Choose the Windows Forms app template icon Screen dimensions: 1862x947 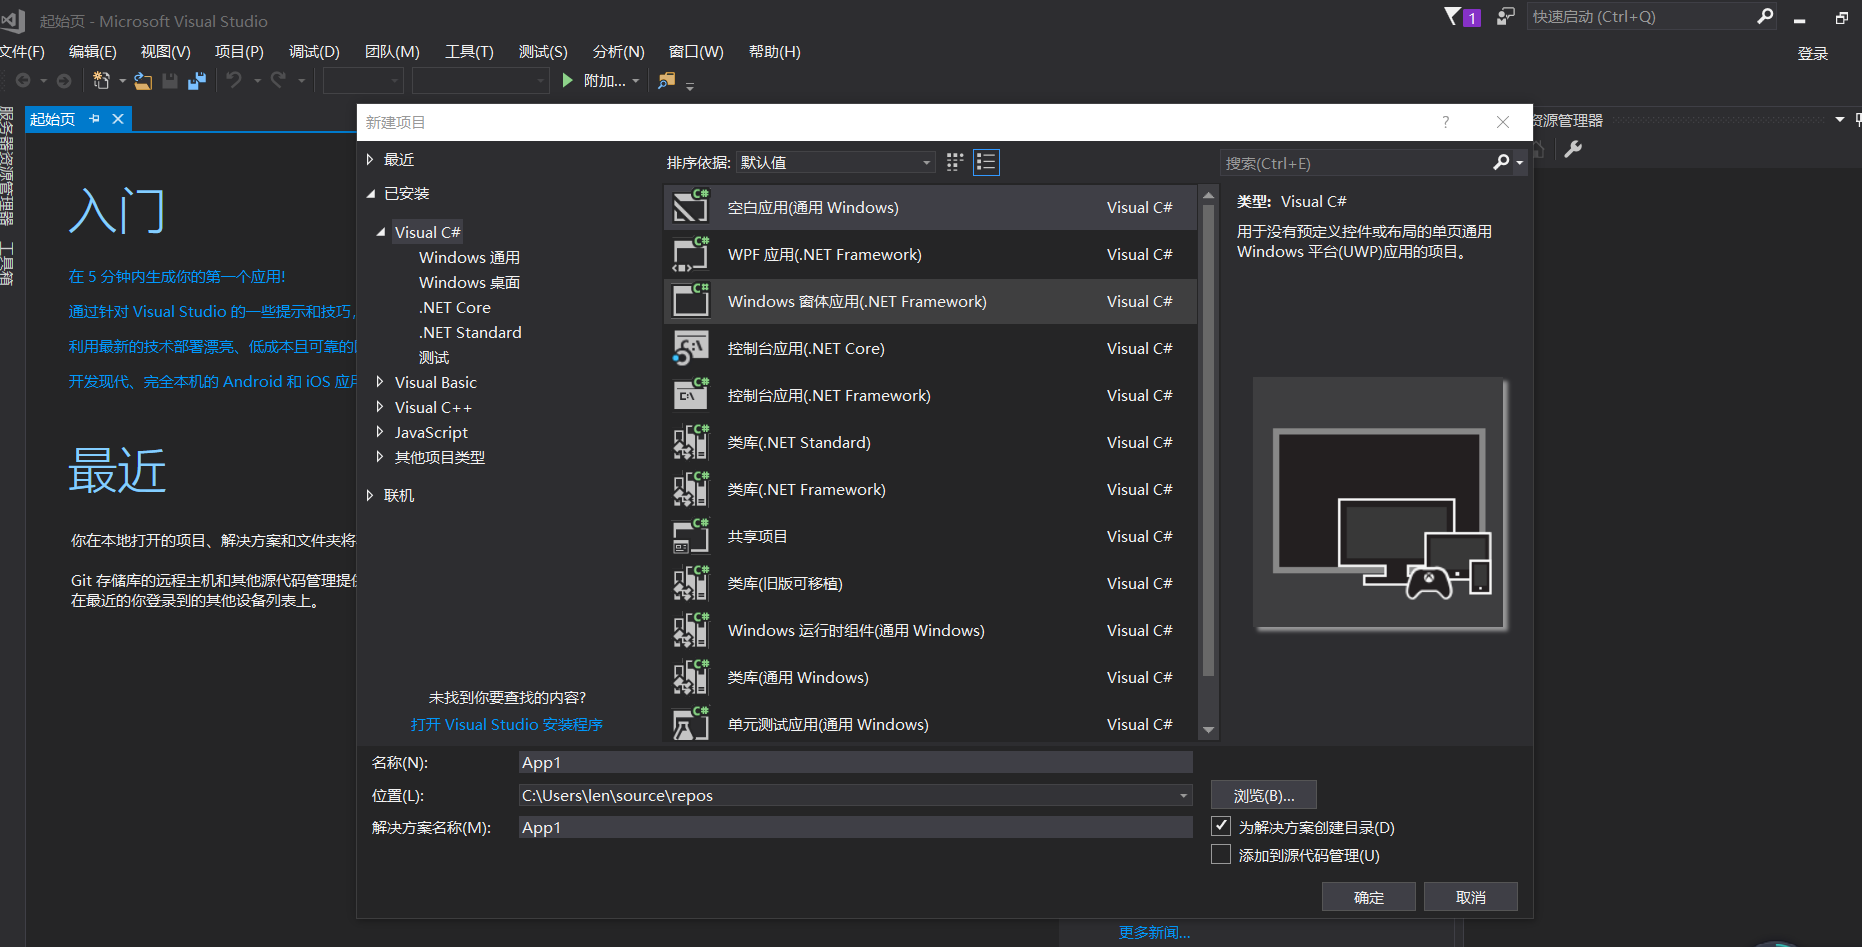point(691,301)
